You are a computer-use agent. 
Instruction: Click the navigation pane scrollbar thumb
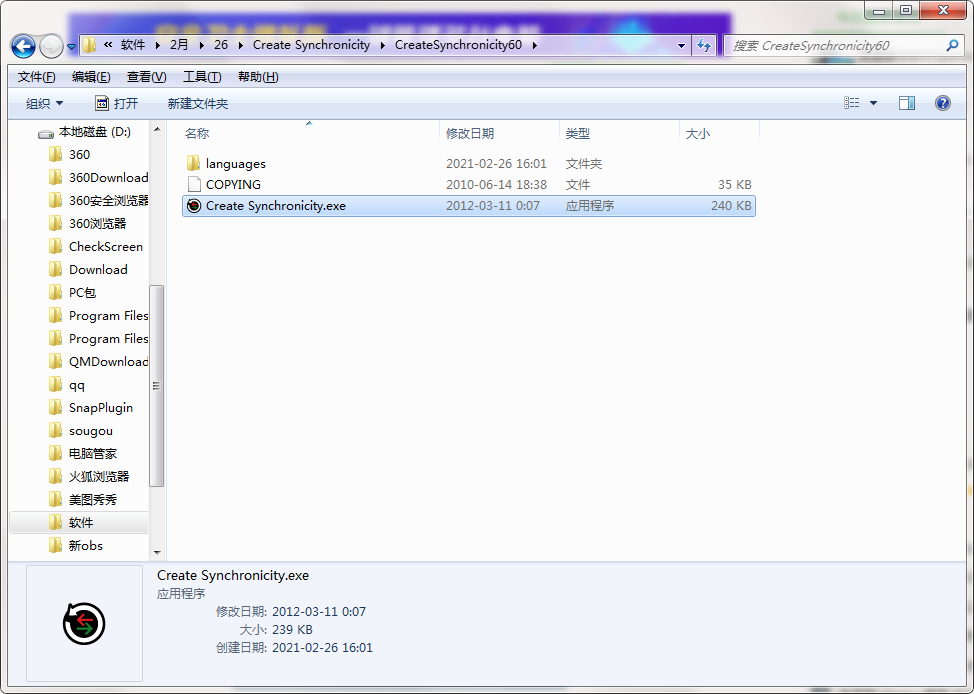click(x=157, y=386)
